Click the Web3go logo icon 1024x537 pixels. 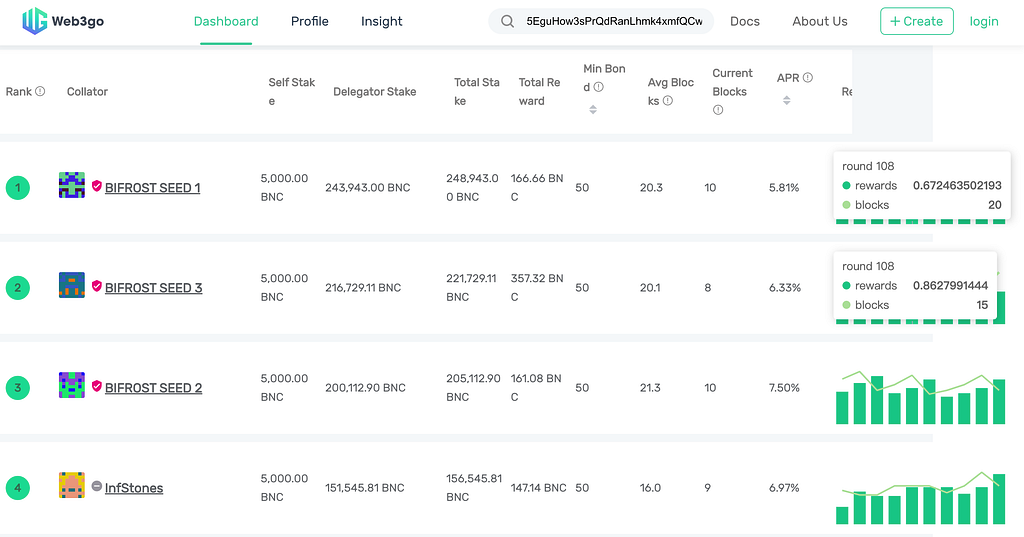coord(35,21)
